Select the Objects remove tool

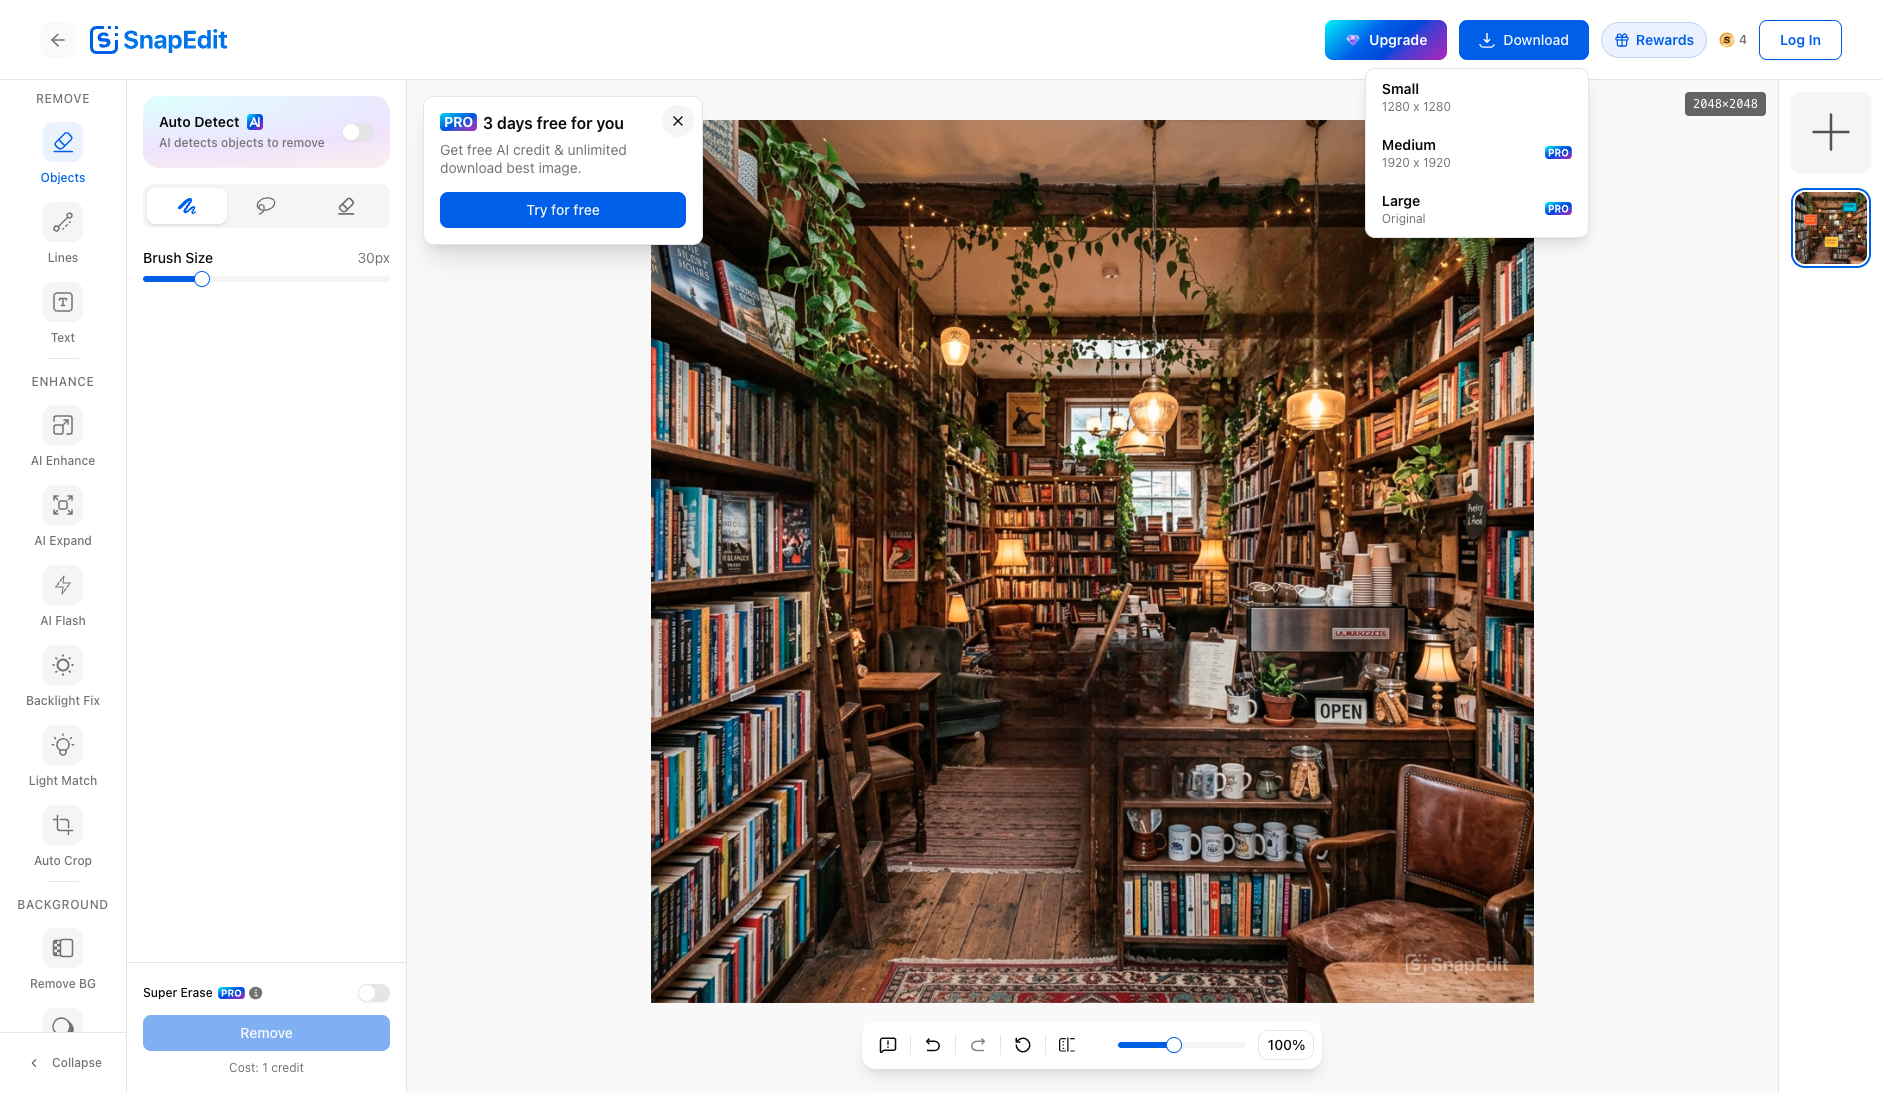[x=63, y=153]
